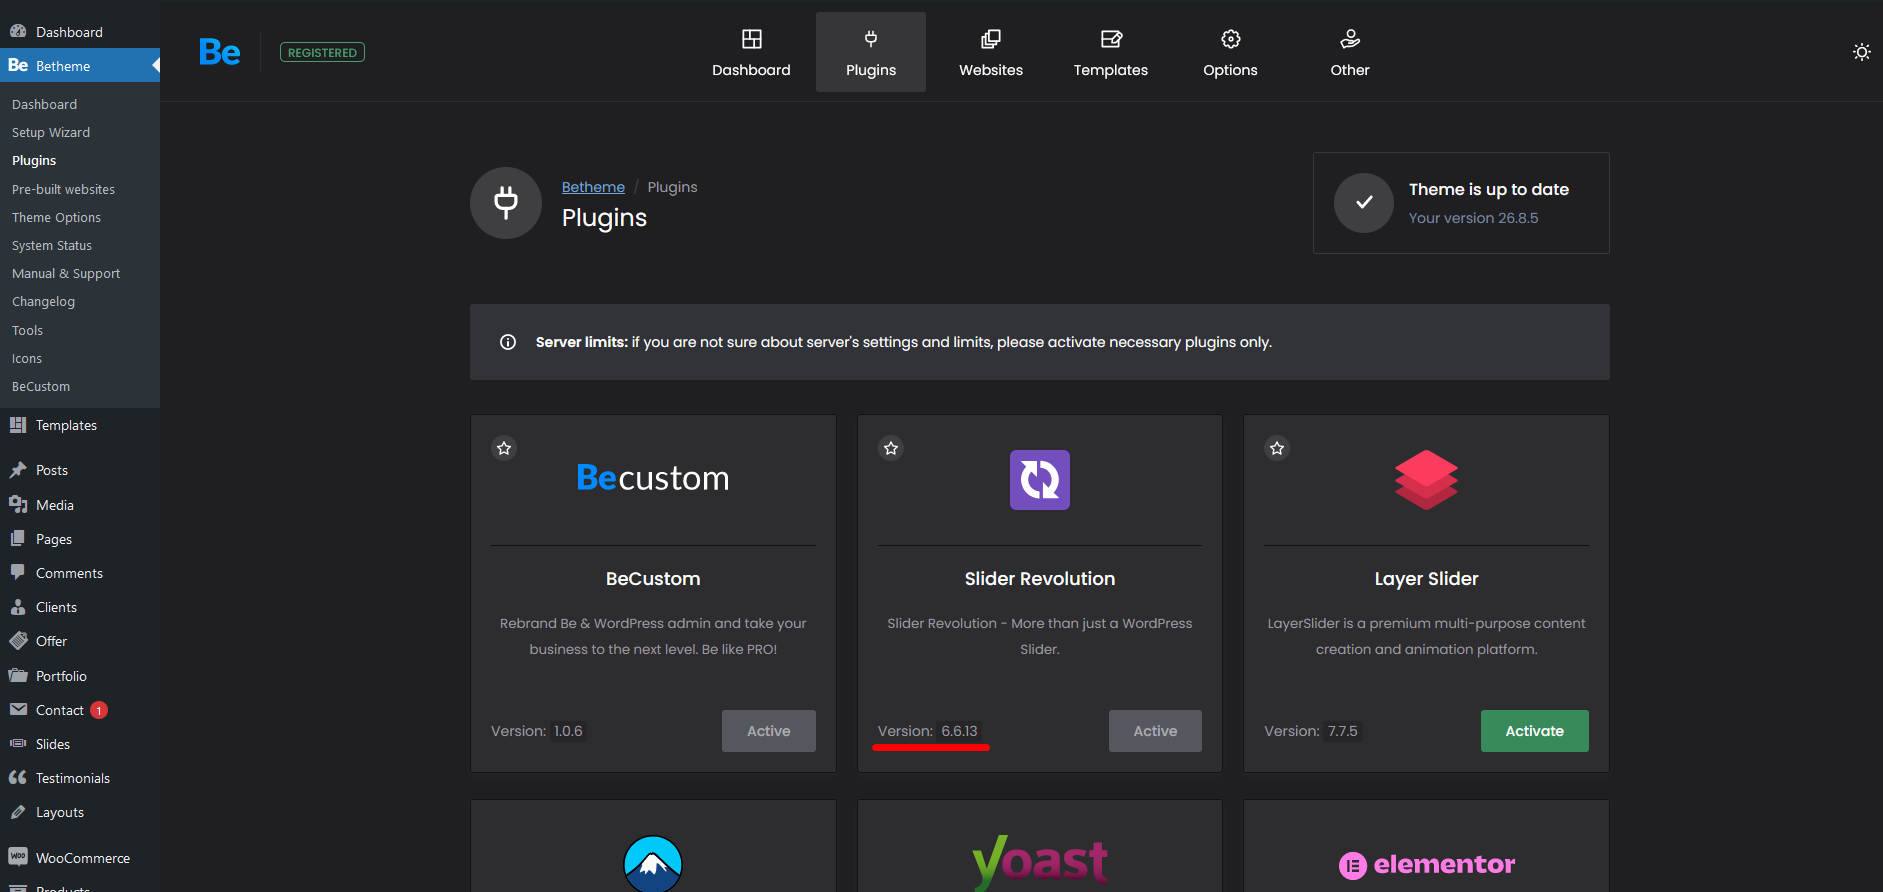Open Changelog in the sidebar

point(43,301)
